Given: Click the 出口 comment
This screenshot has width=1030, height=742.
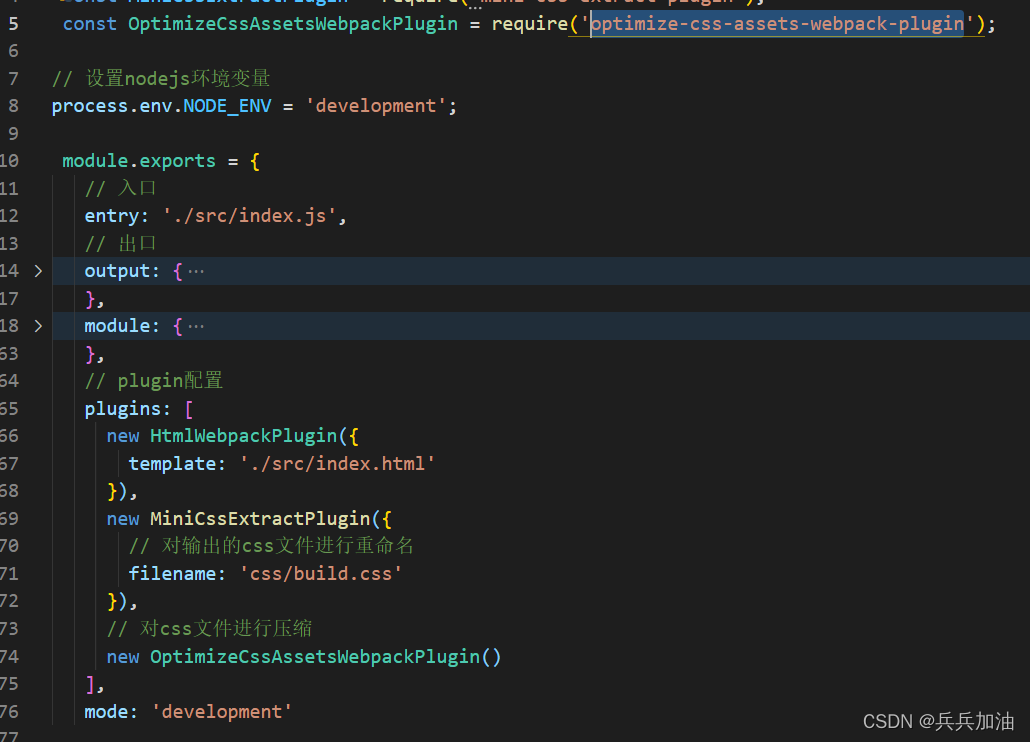Looking at the screenshot, I should pos(121,244).
